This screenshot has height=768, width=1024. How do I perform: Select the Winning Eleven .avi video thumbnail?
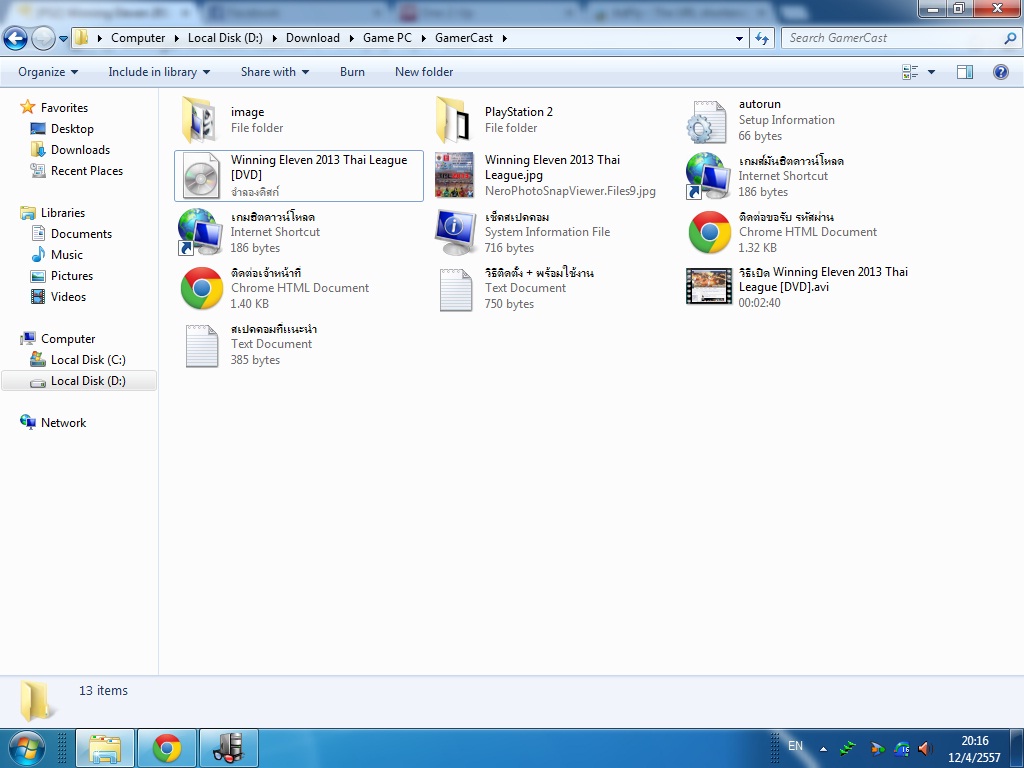(x=709, y=287)
